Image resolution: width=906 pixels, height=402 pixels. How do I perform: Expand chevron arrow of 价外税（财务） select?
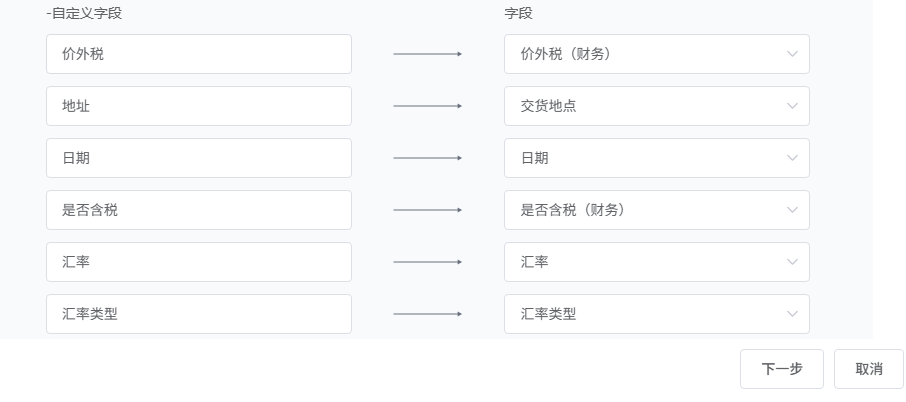792,54
